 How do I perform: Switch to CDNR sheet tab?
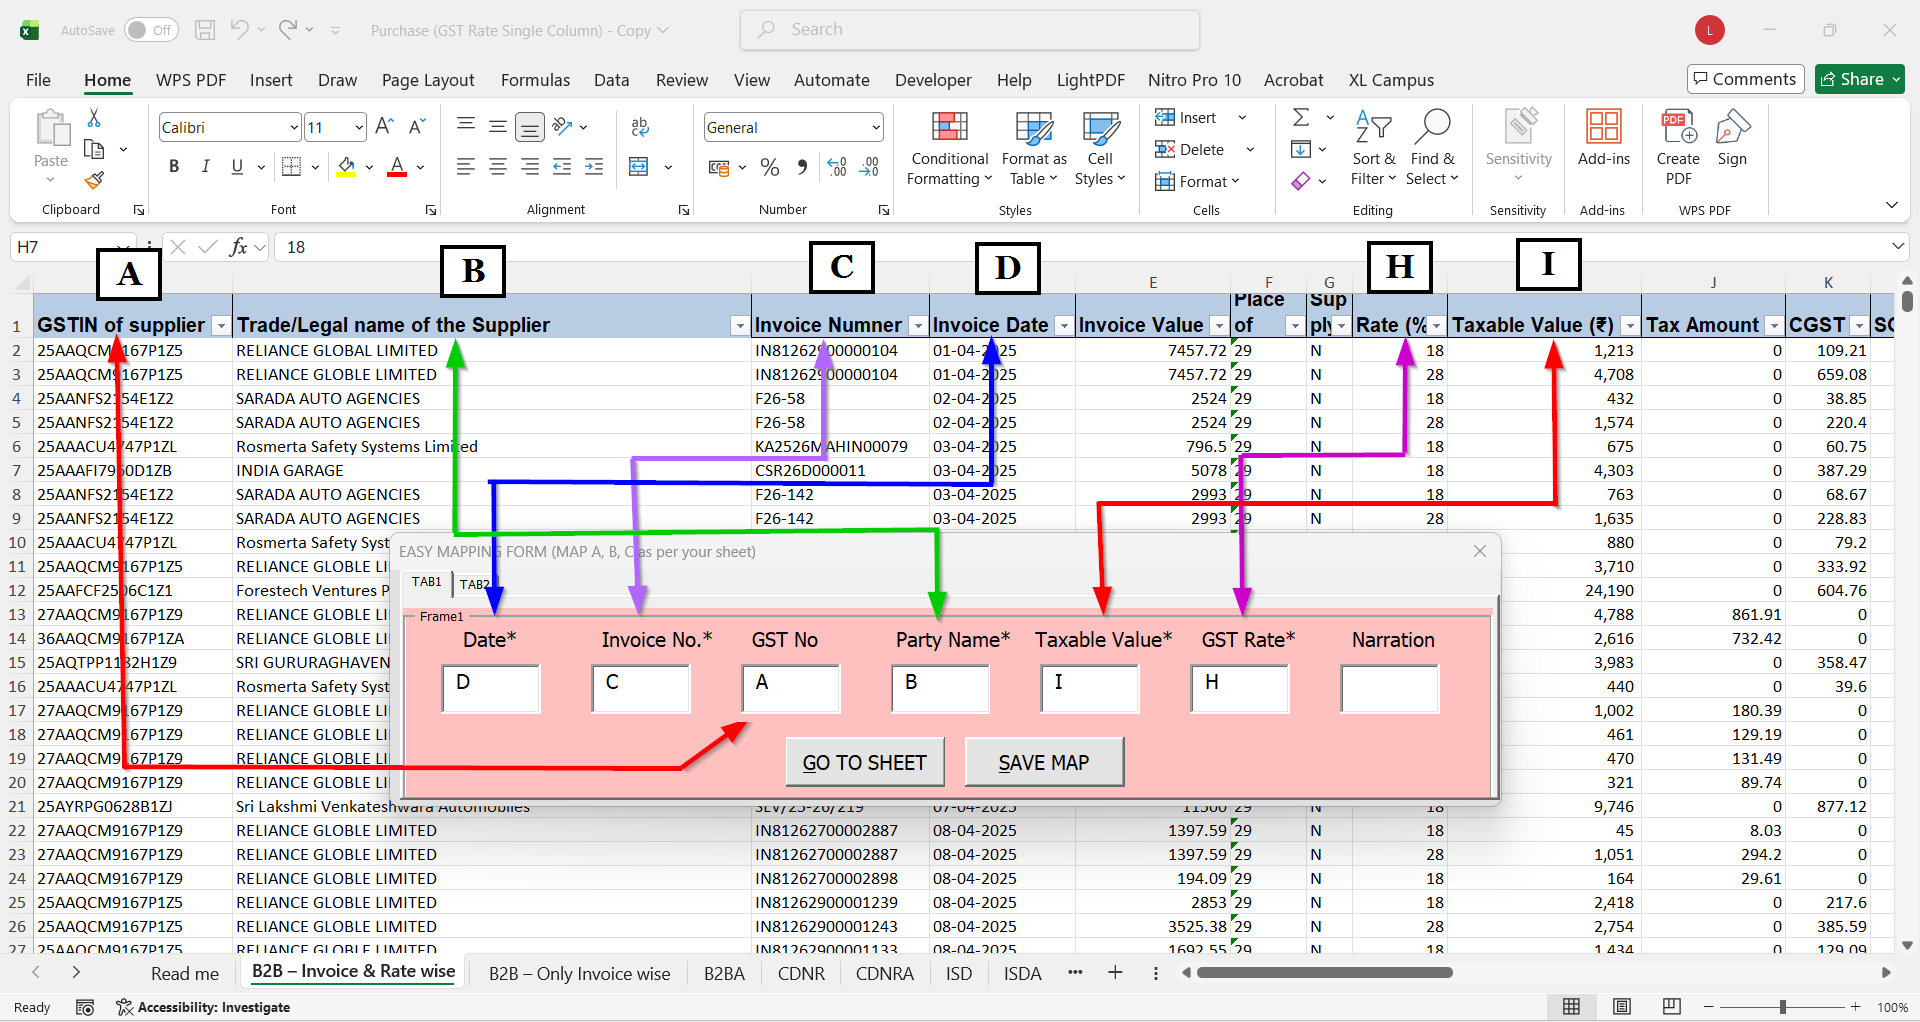(801, 974)
